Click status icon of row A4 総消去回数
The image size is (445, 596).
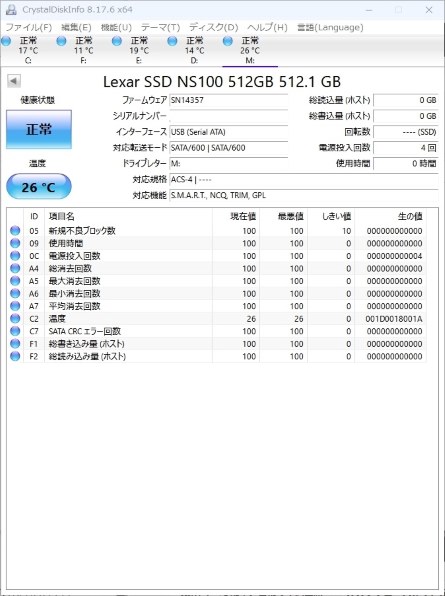point(15,268)
